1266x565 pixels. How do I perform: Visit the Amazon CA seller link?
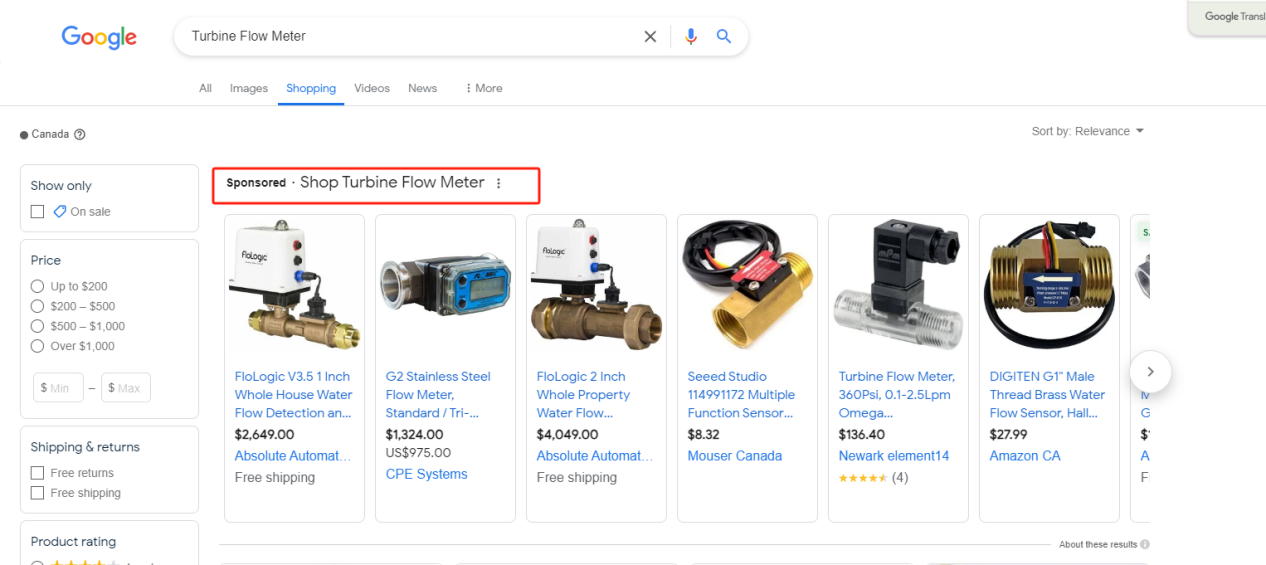pyautogui.click(x=1025, y=456)
